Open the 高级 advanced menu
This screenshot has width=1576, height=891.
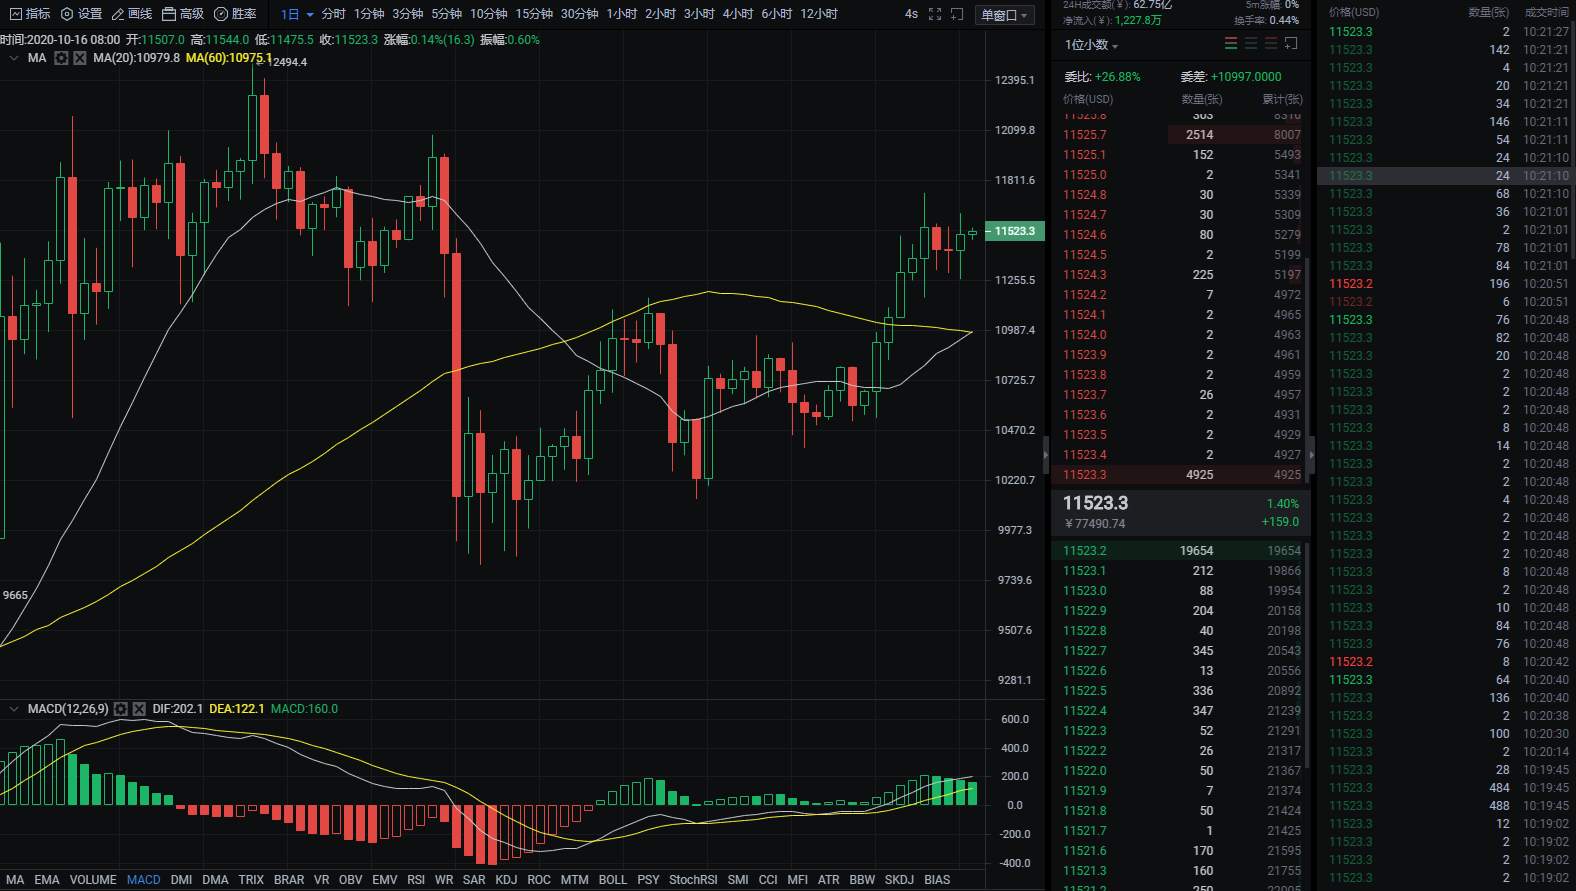[183, 14]
